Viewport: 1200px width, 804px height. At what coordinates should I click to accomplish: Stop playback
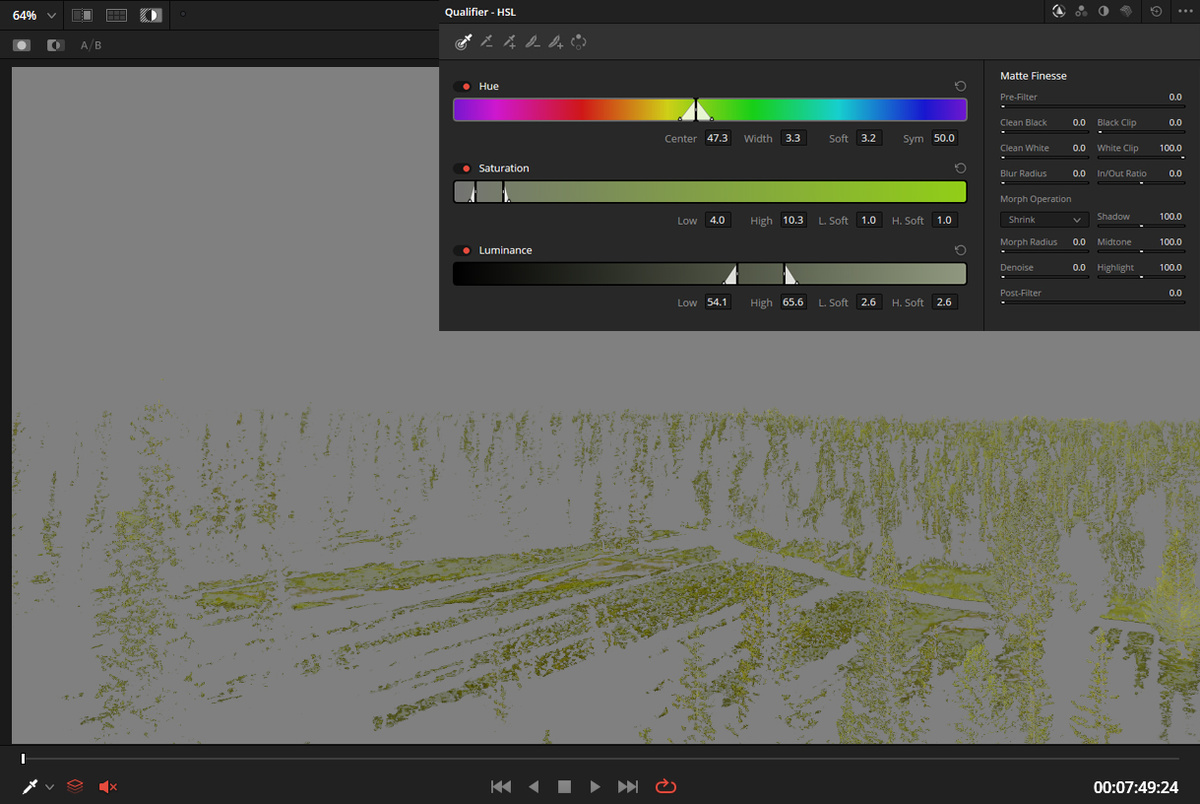pyautogui.click(x=564, y=787)
